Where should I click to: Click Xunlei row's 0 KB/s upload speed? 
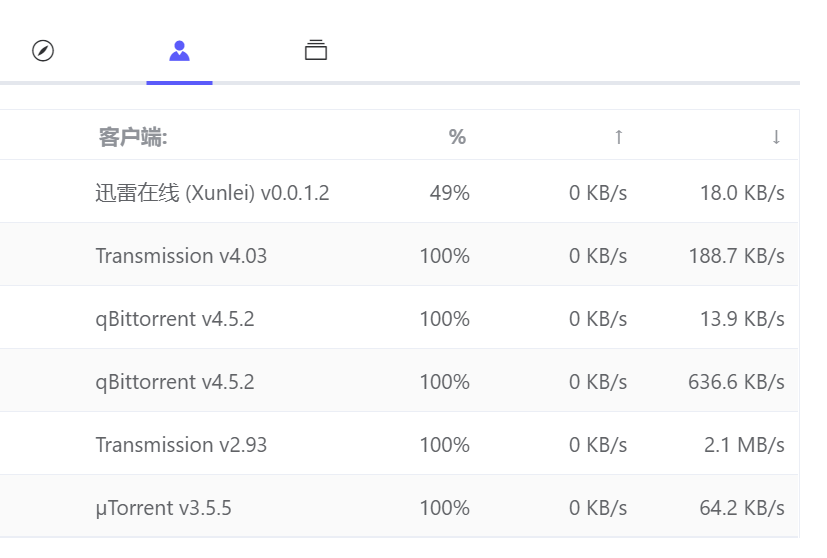[x=598, y=193]
